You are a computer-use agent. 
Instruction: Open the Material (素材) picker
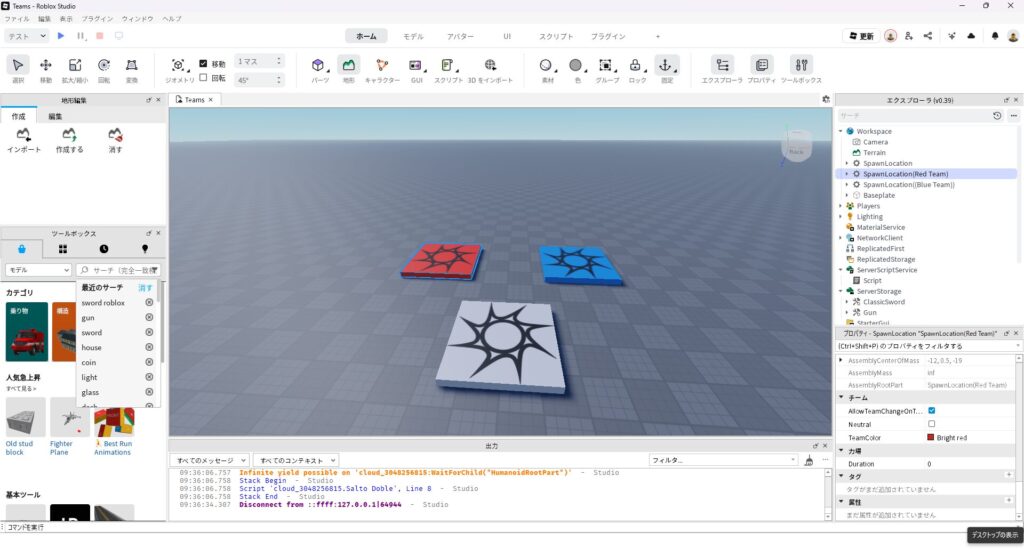point(545,65)
